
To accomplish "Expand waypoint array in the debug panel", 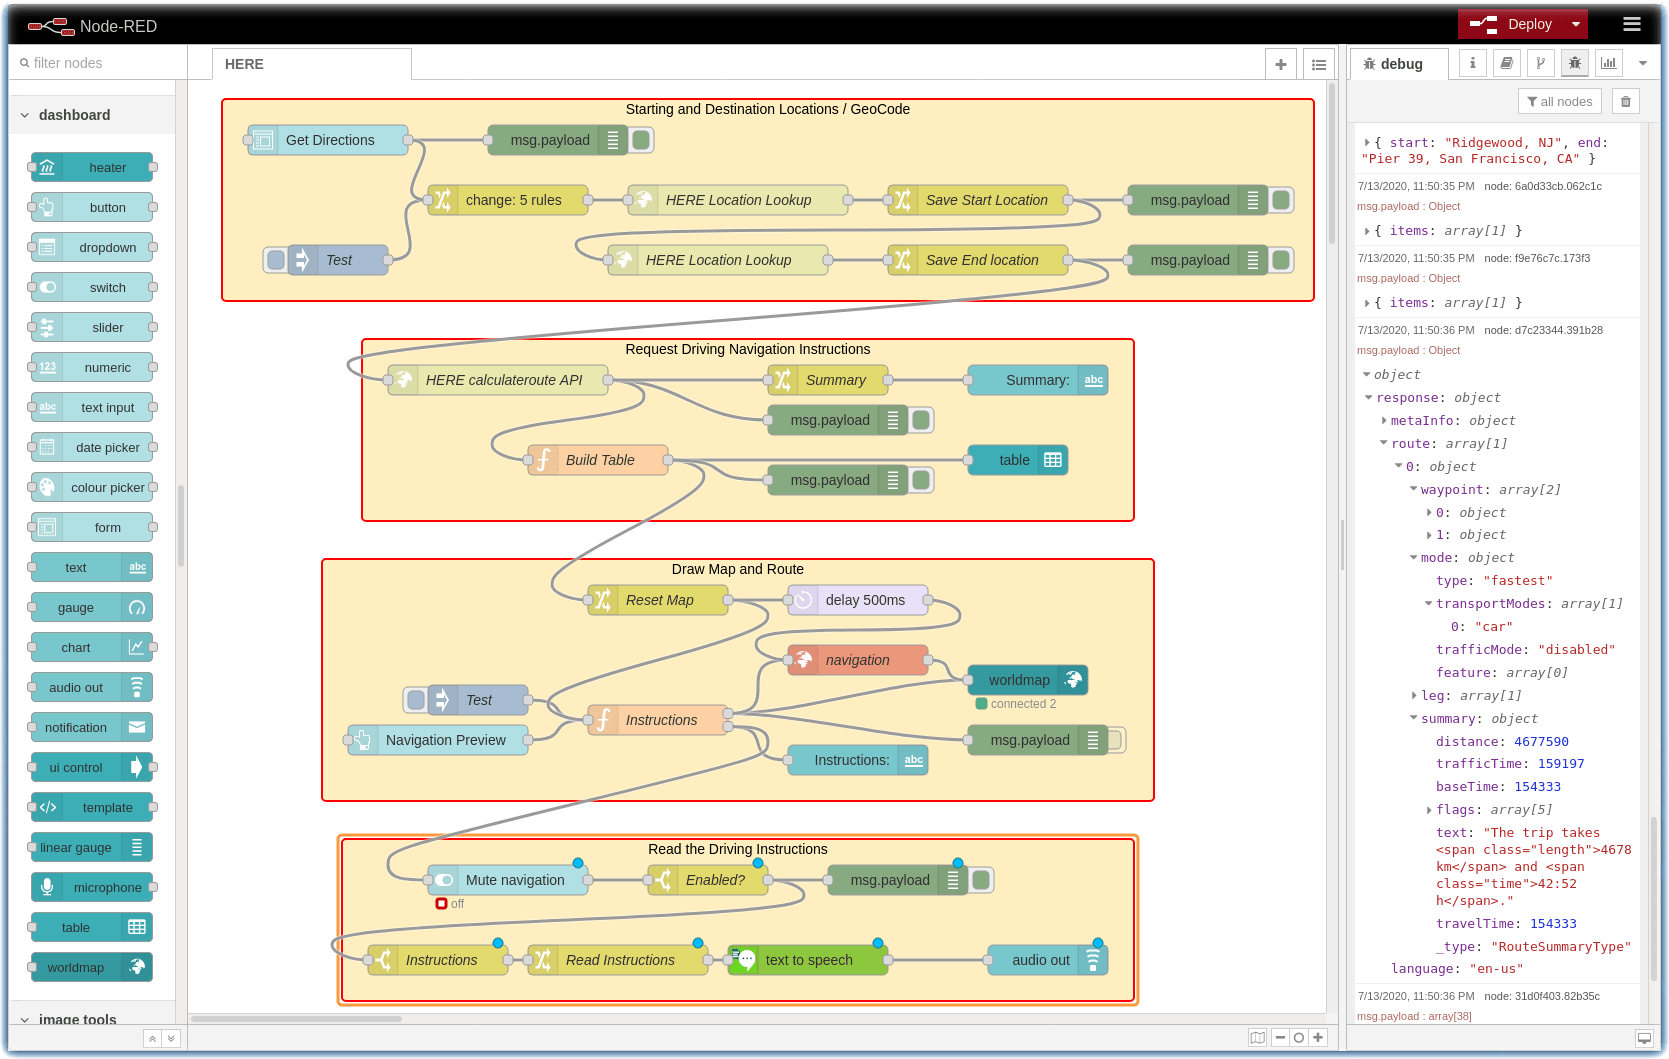I will point(1413,489).
